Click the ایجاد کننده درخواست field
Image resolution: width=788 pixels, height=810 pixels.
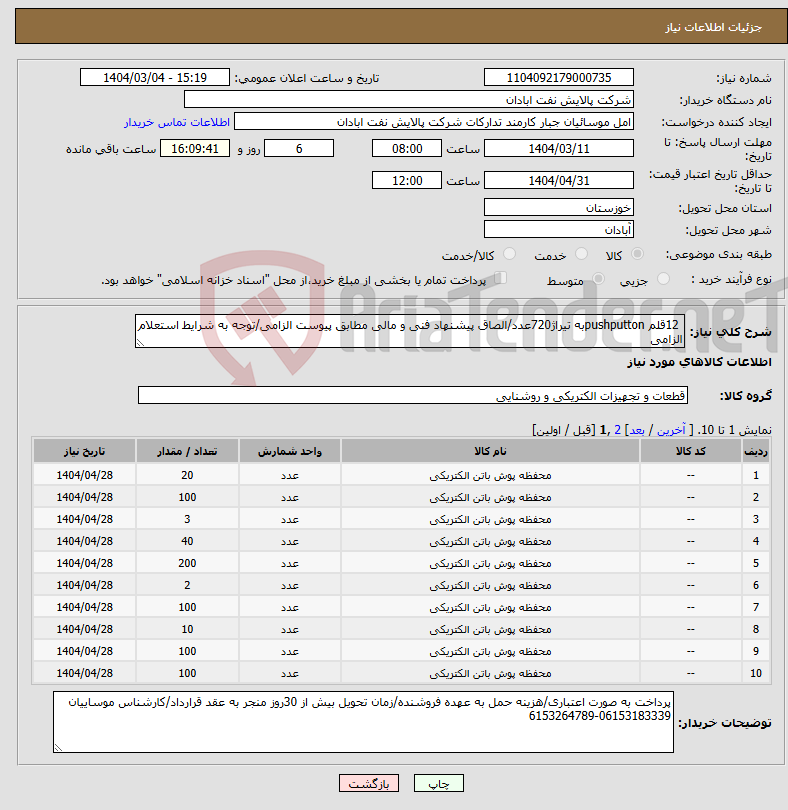434,122
